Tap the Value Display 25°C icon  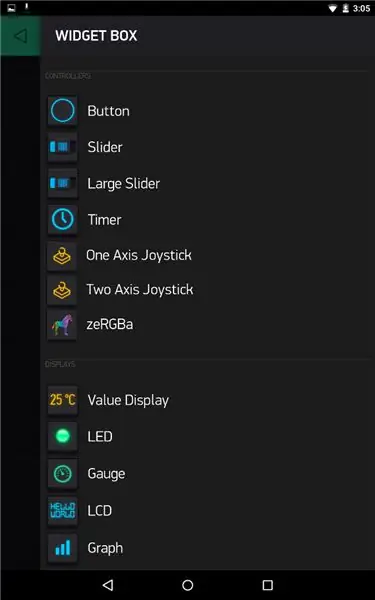click(x=62, y=400)
